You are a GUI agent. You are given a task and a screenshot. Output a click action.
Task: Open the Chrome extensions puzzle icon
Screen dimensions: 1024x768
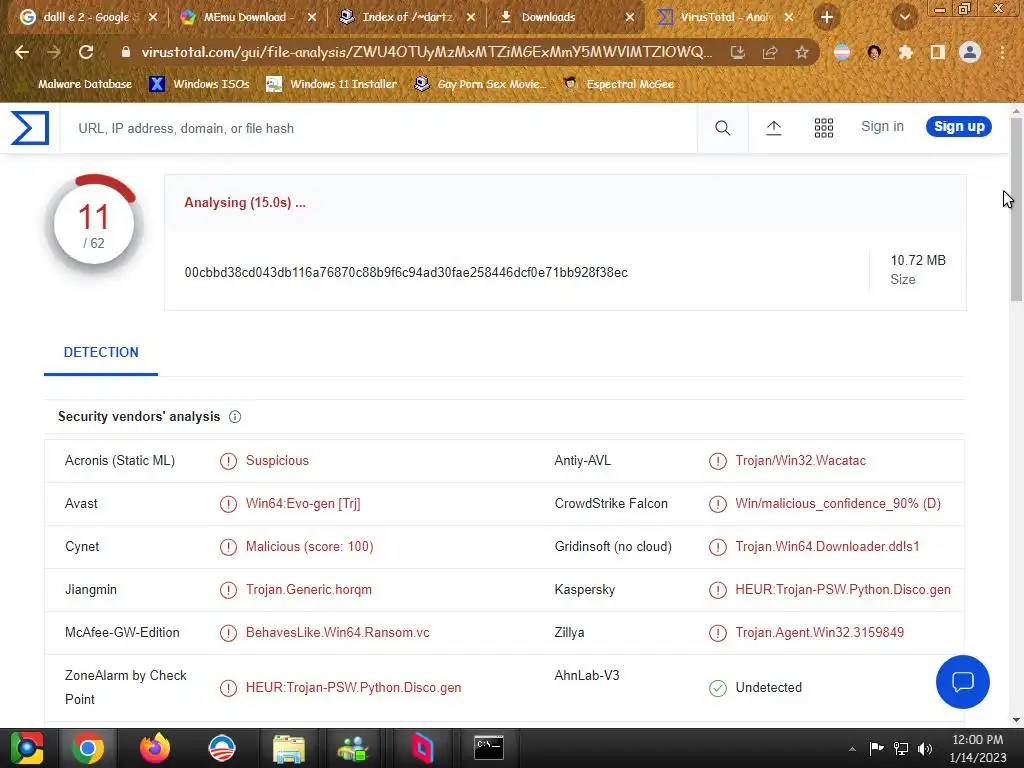[x=905, y=52]
